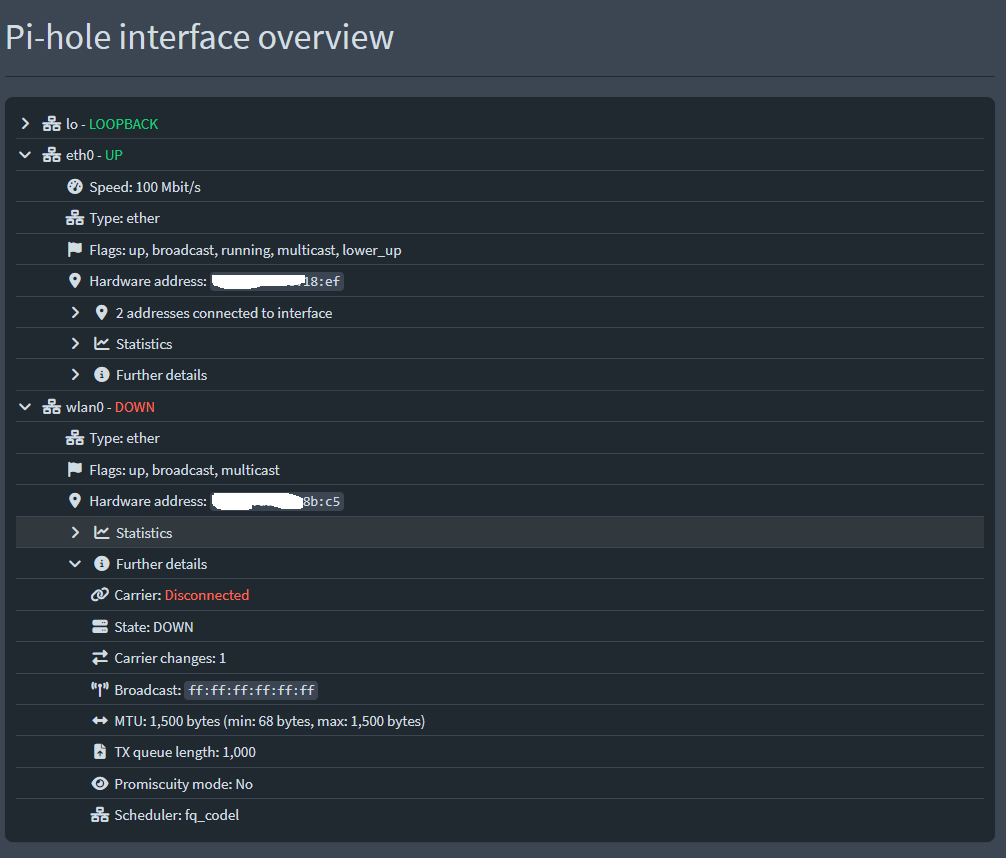This screenshot has width=1006, height=858.
Task: Click the link icon beside Carrier
Action: point(99,595)
